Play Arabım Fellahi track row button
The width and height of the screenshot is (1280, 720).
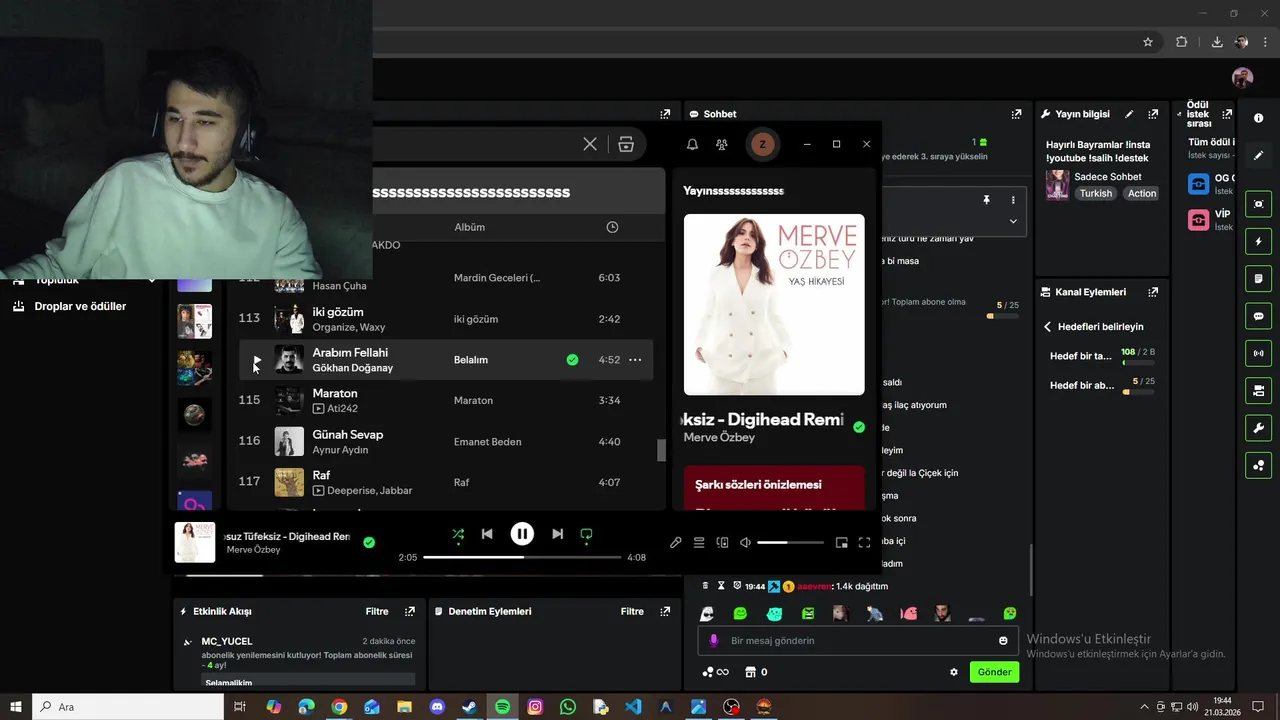coord(257,360)
